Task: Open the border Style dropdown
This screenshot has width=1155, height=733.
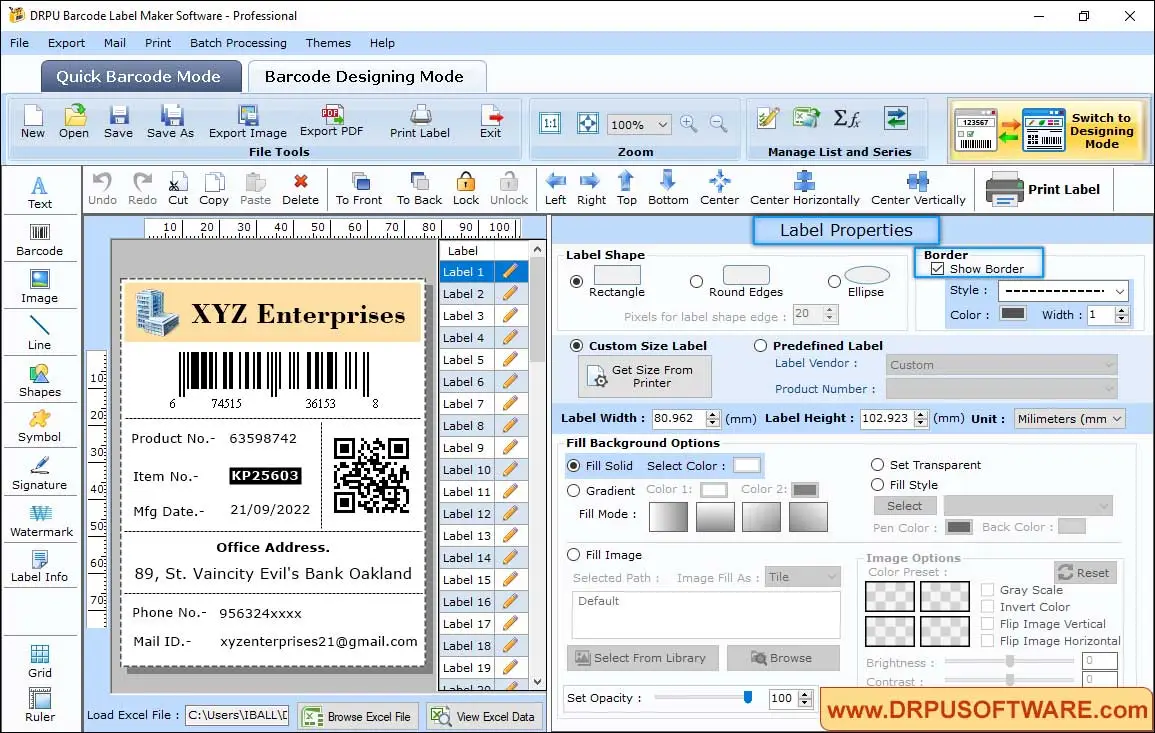Action: [1063, 290]
